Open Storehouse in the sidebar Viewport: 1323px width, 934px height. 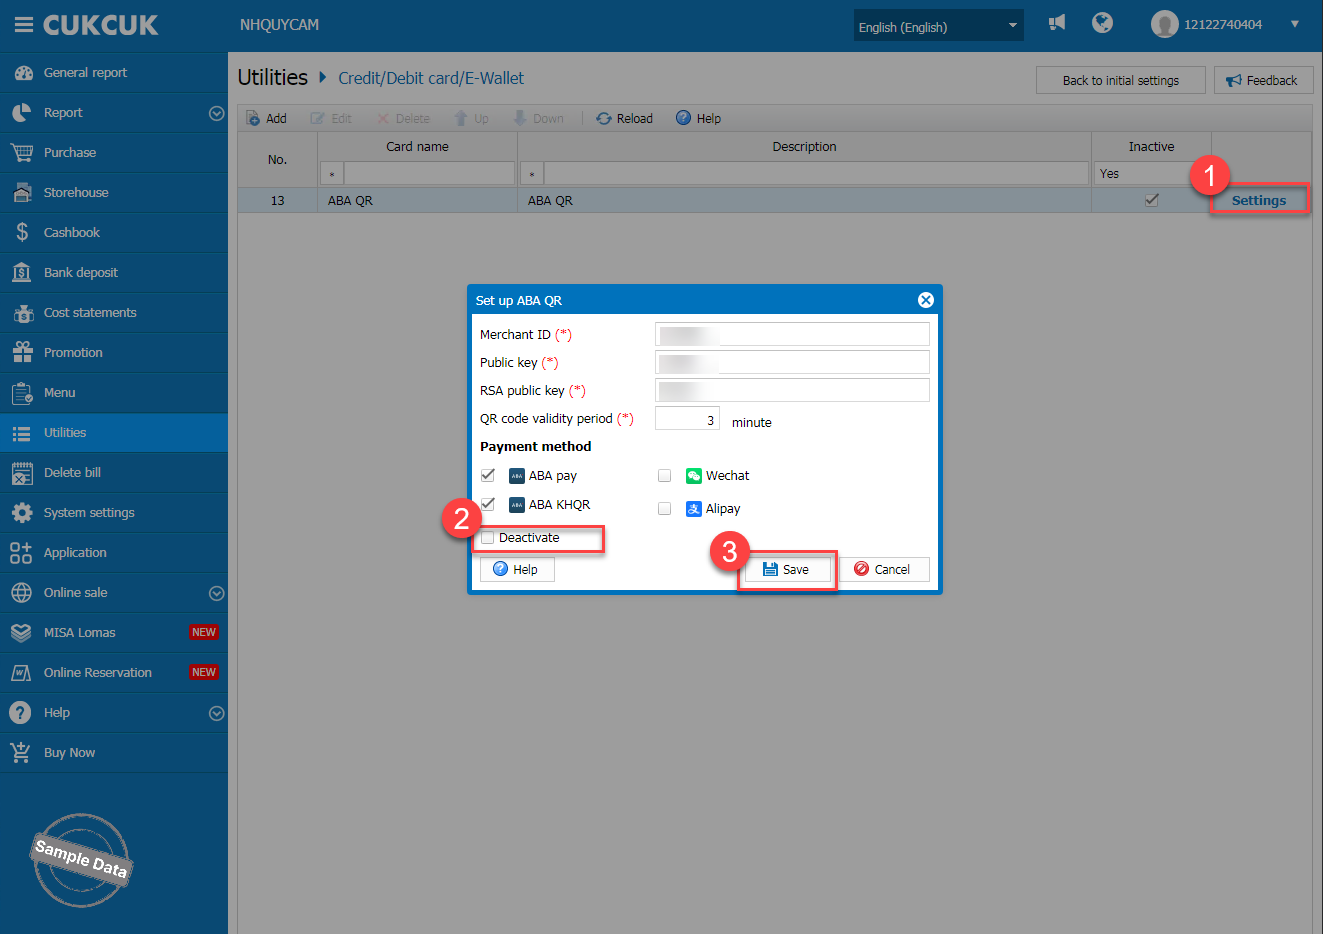[114, 193]
